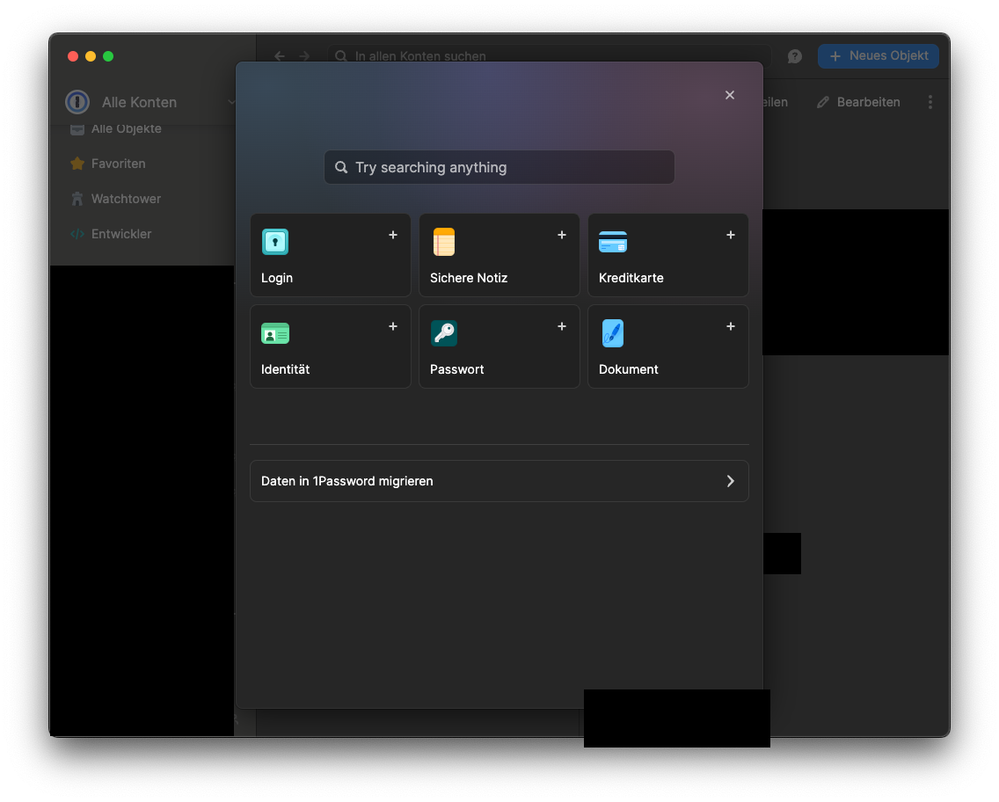999x802 pixels.
Task: Click the Favoriten star icon
Action: pyautogui.click(x=78, y=164)
